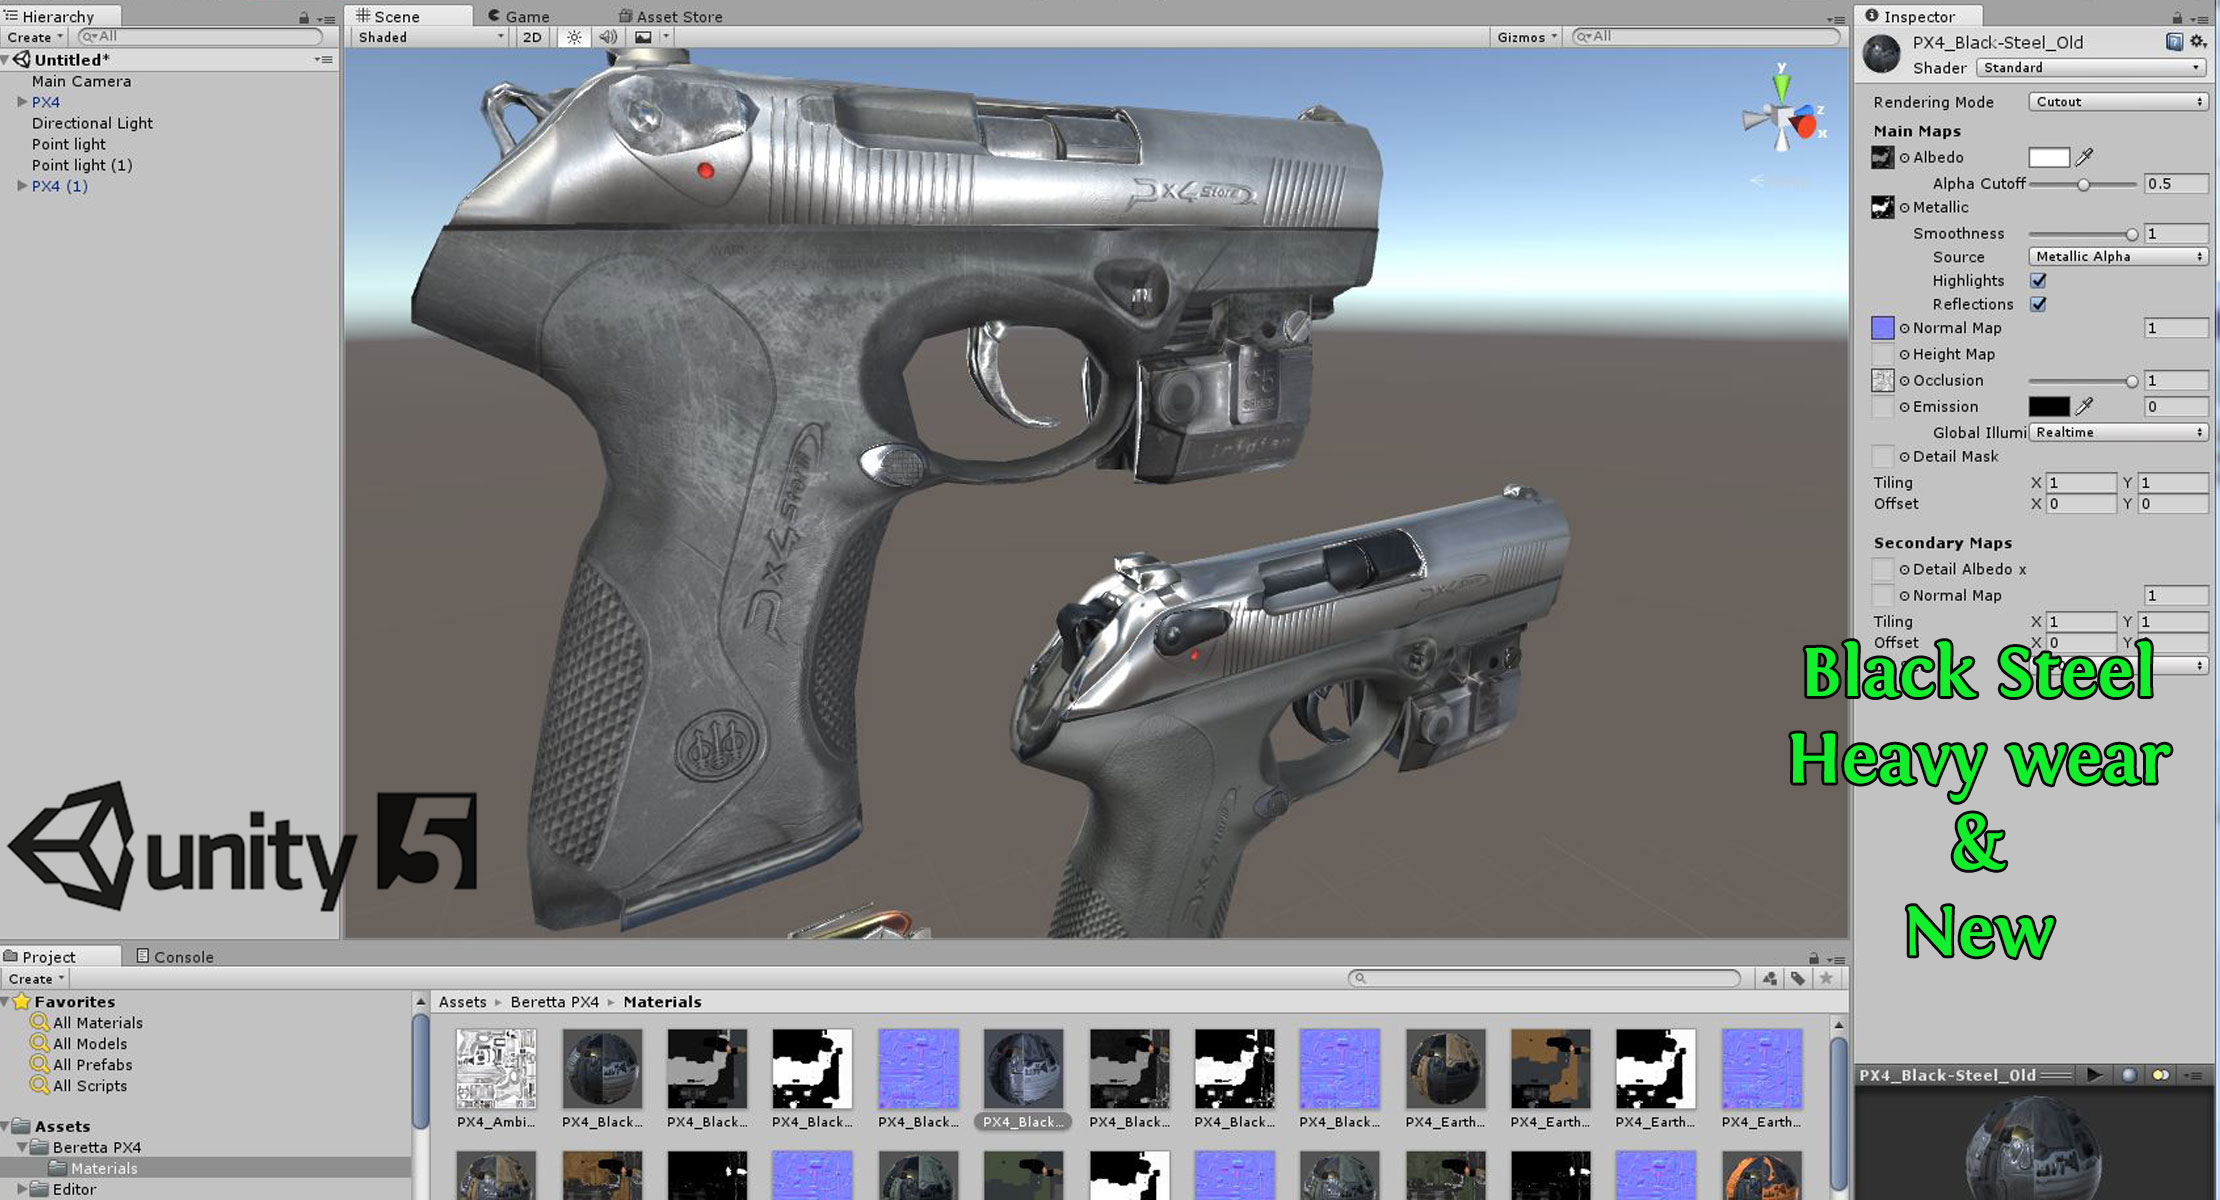Screen dimensions: 2220x1200
Task: Click the Normal Map texture thumbnail
Action: point(1882,328)
